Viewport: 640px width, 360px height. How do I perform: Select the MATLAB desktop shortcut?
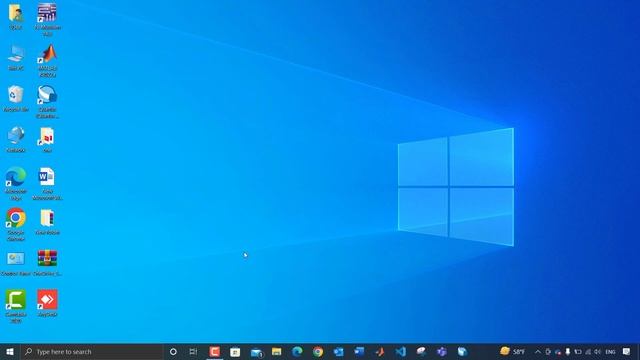pyautogui.click(x=47, y=61)
